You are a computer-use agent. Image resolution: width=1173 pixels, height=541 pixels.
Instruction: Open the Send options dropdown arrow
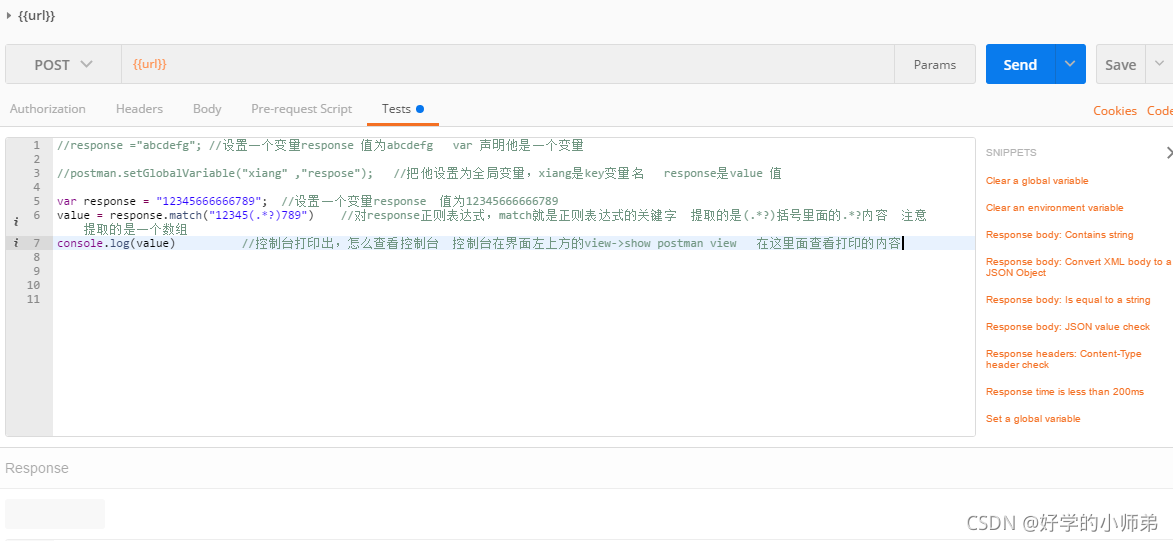pos(1071,65)
